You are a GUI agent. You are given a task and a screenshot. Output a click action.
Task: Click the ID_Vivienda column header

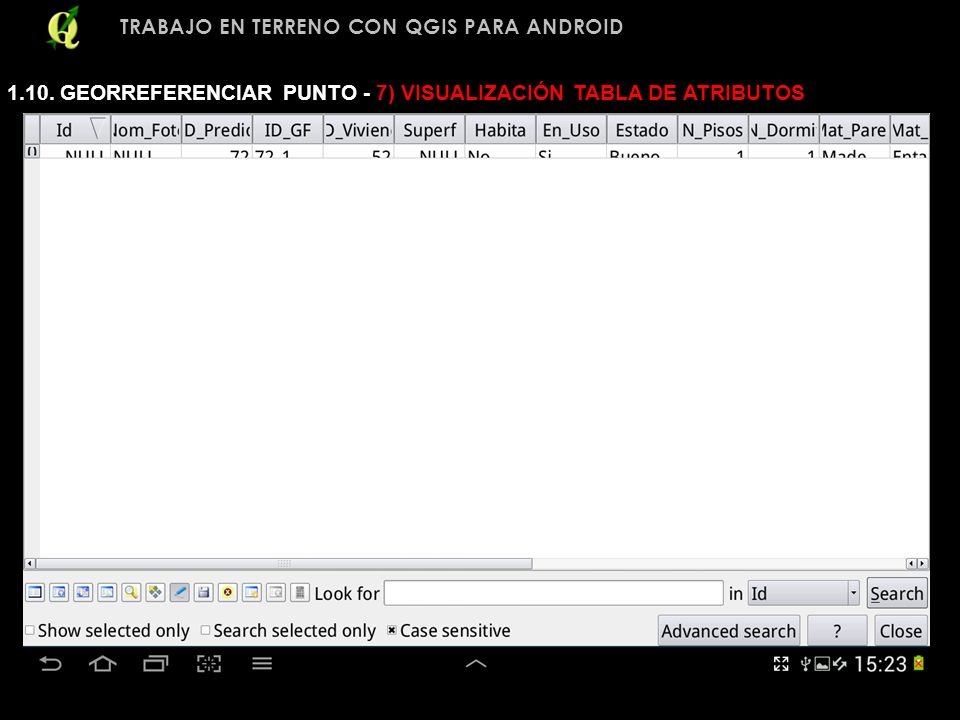pyautogui.click(x=359, y=130)
